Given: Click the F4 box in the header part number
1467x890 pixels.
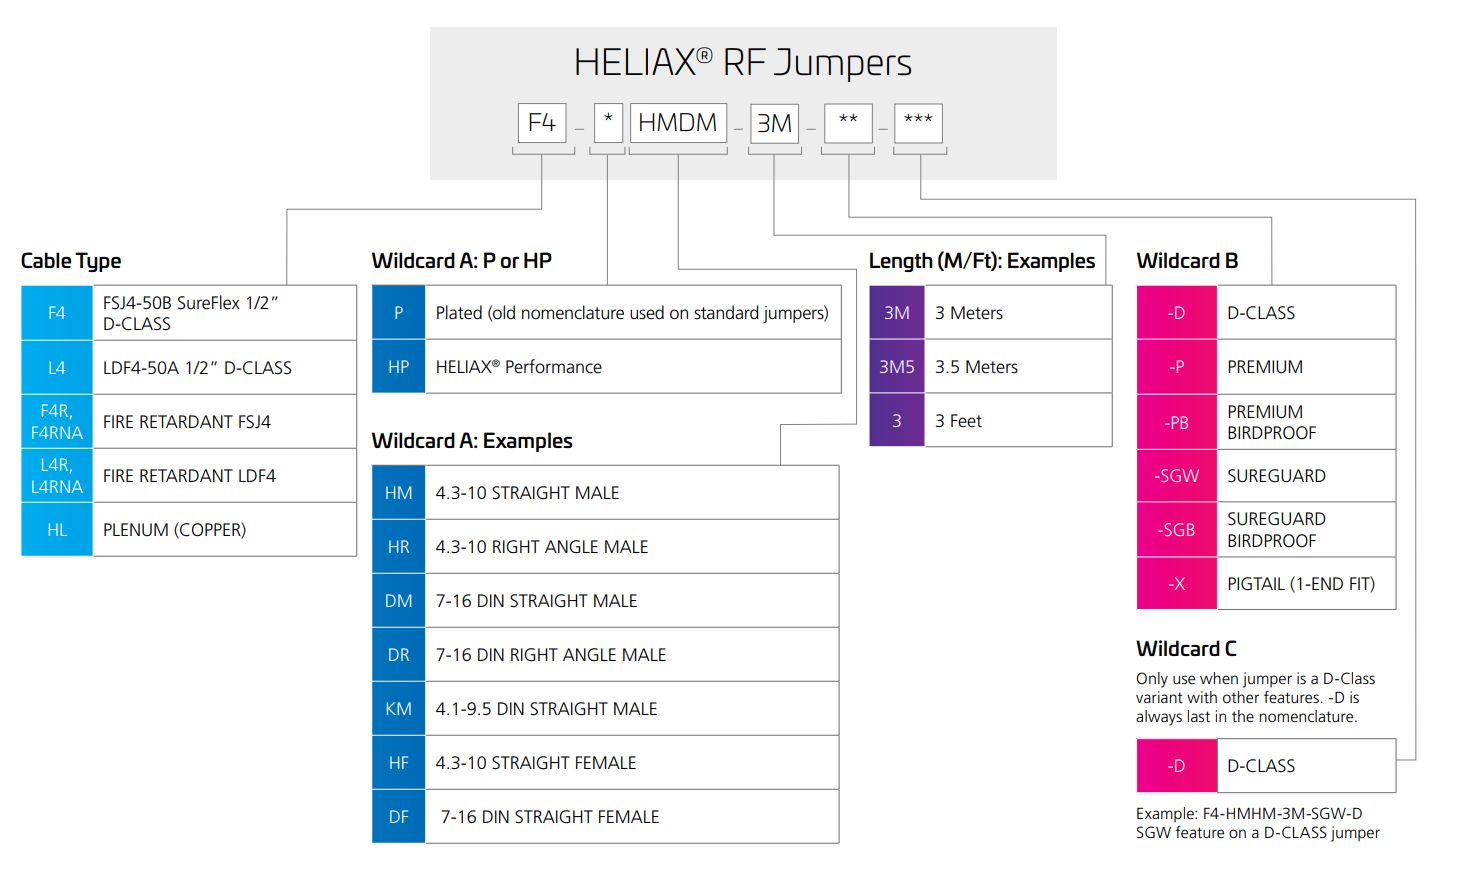Looking at the screenshot, I should (x=542, y=123).
